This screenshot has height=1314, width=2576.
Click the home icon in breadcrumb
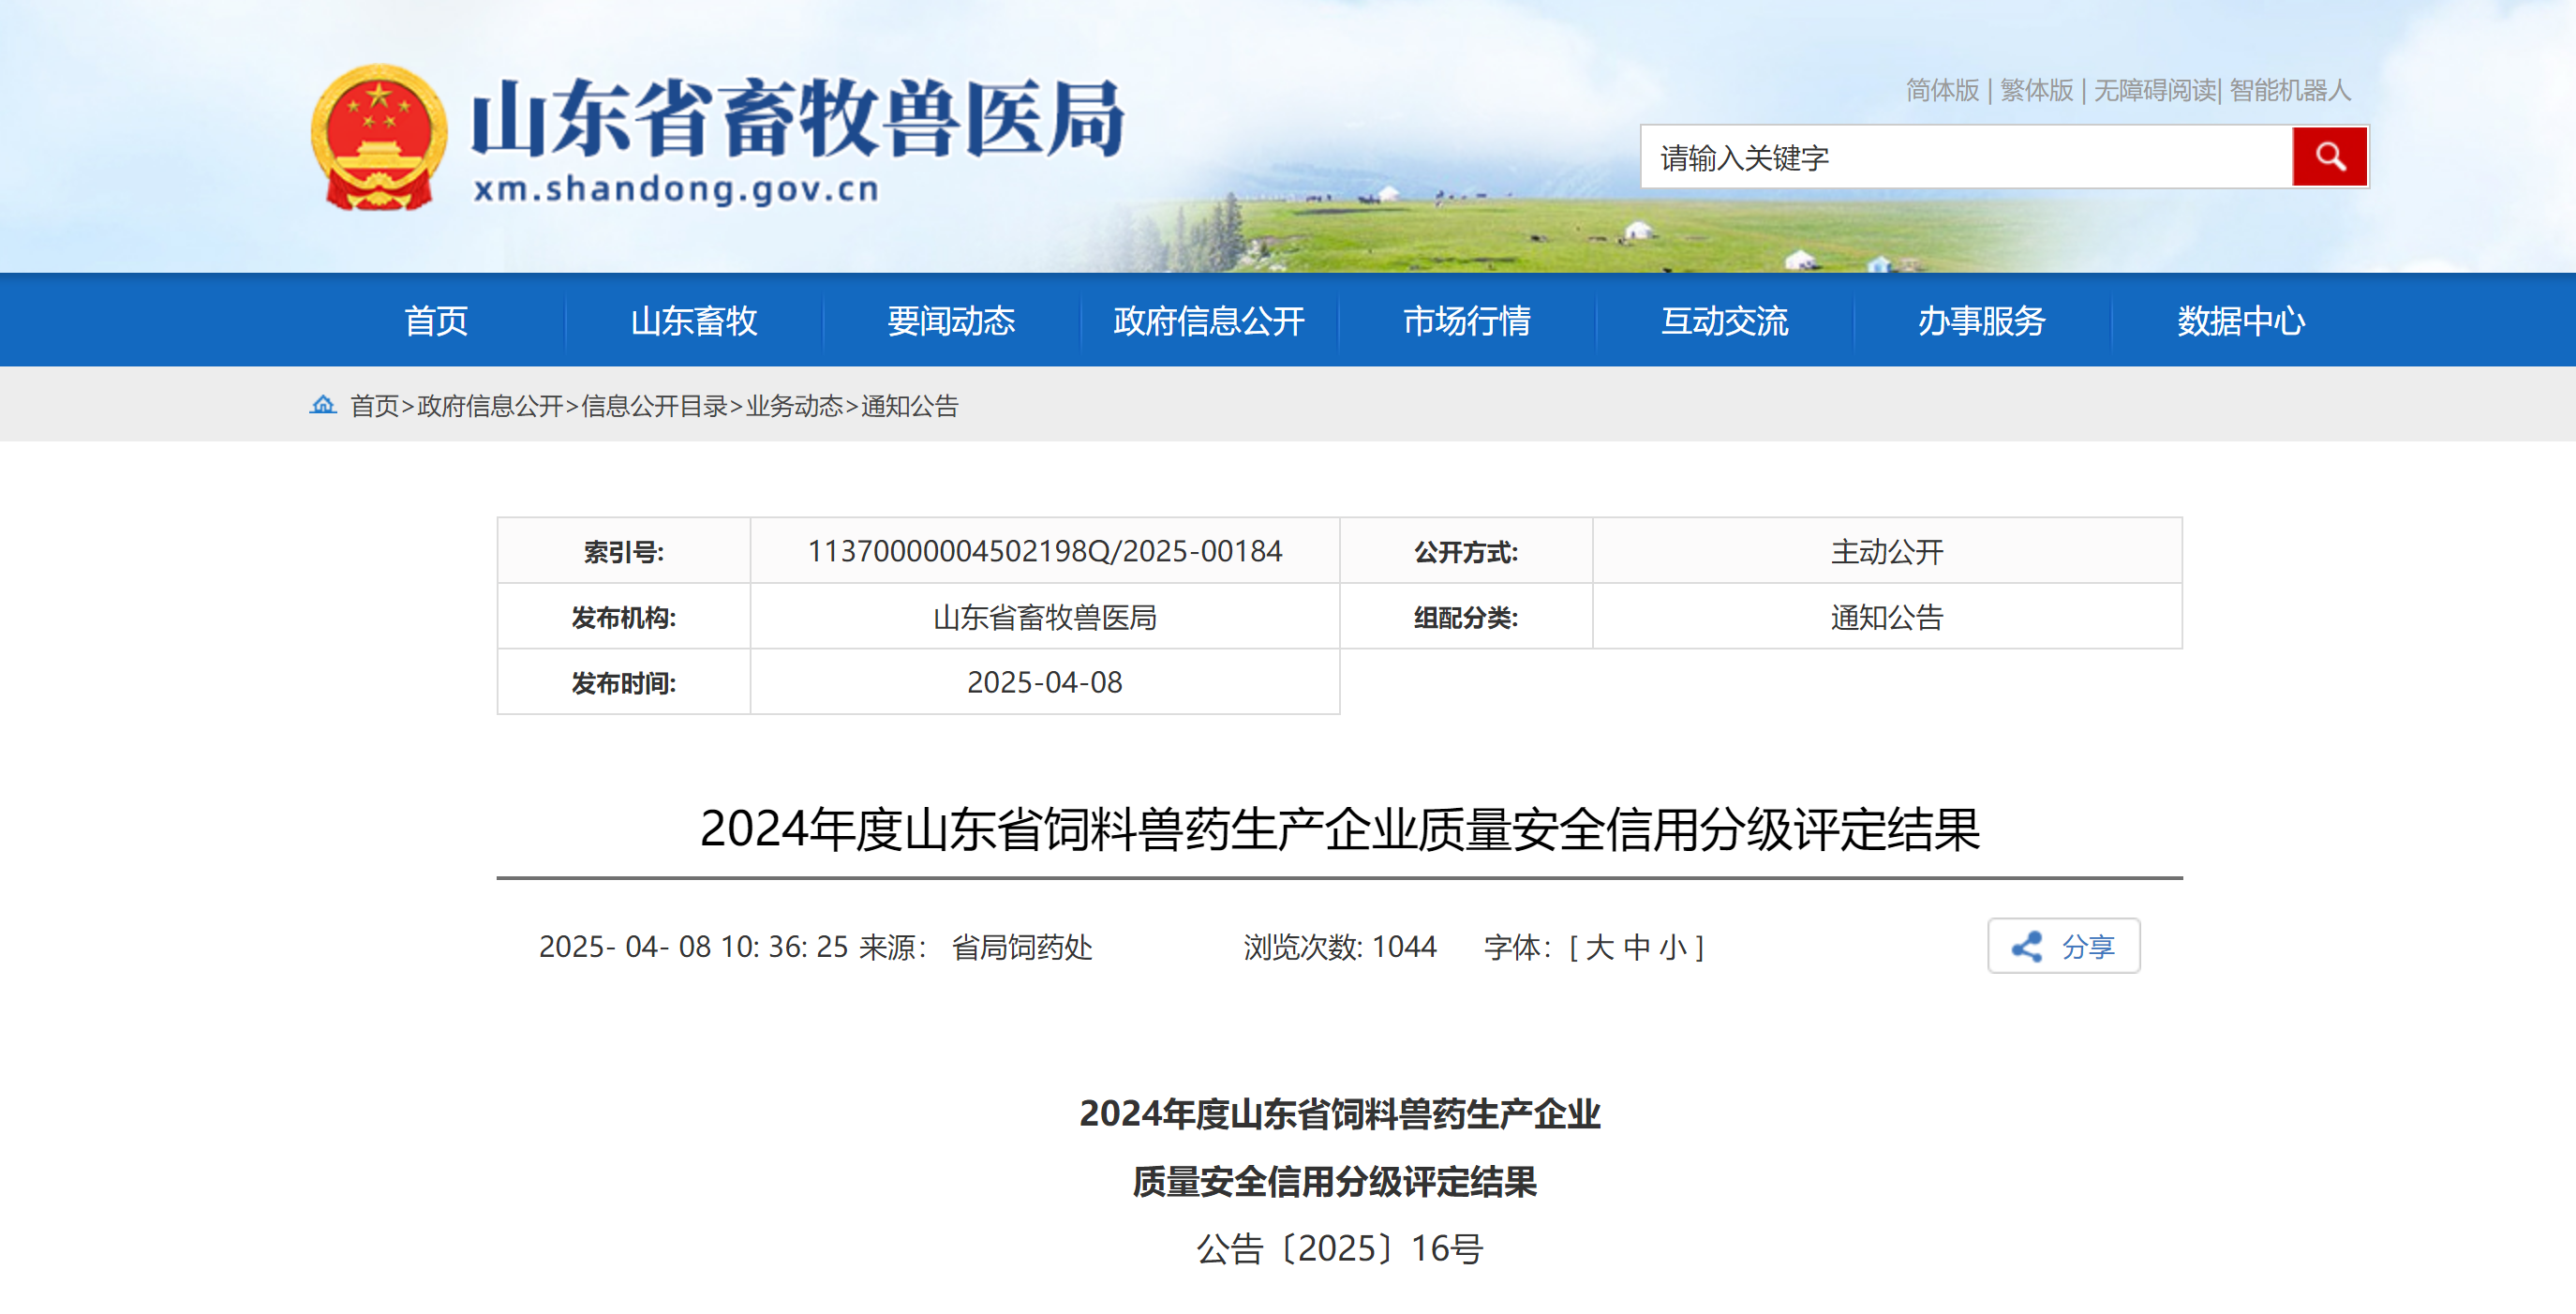tap(322, 405)
